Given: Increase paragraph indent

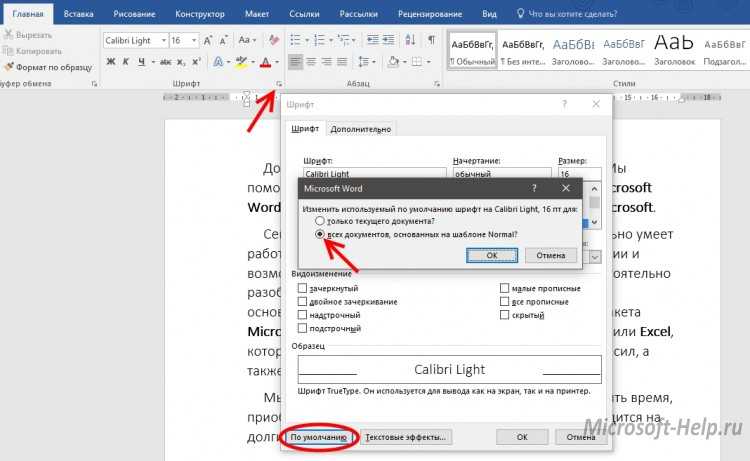Looking at the screenshot, I should (x=388, y=40).
